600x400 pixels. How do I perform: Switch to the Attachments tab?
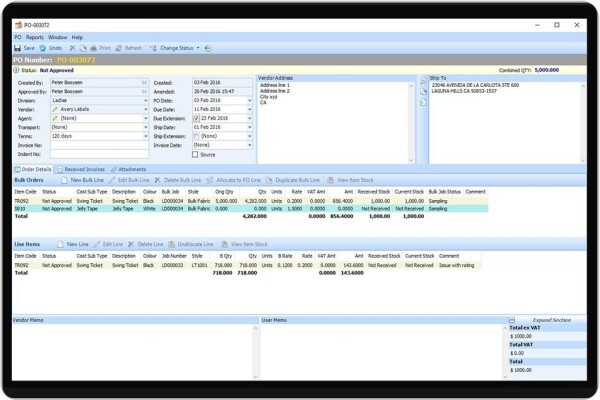point(129,169)
